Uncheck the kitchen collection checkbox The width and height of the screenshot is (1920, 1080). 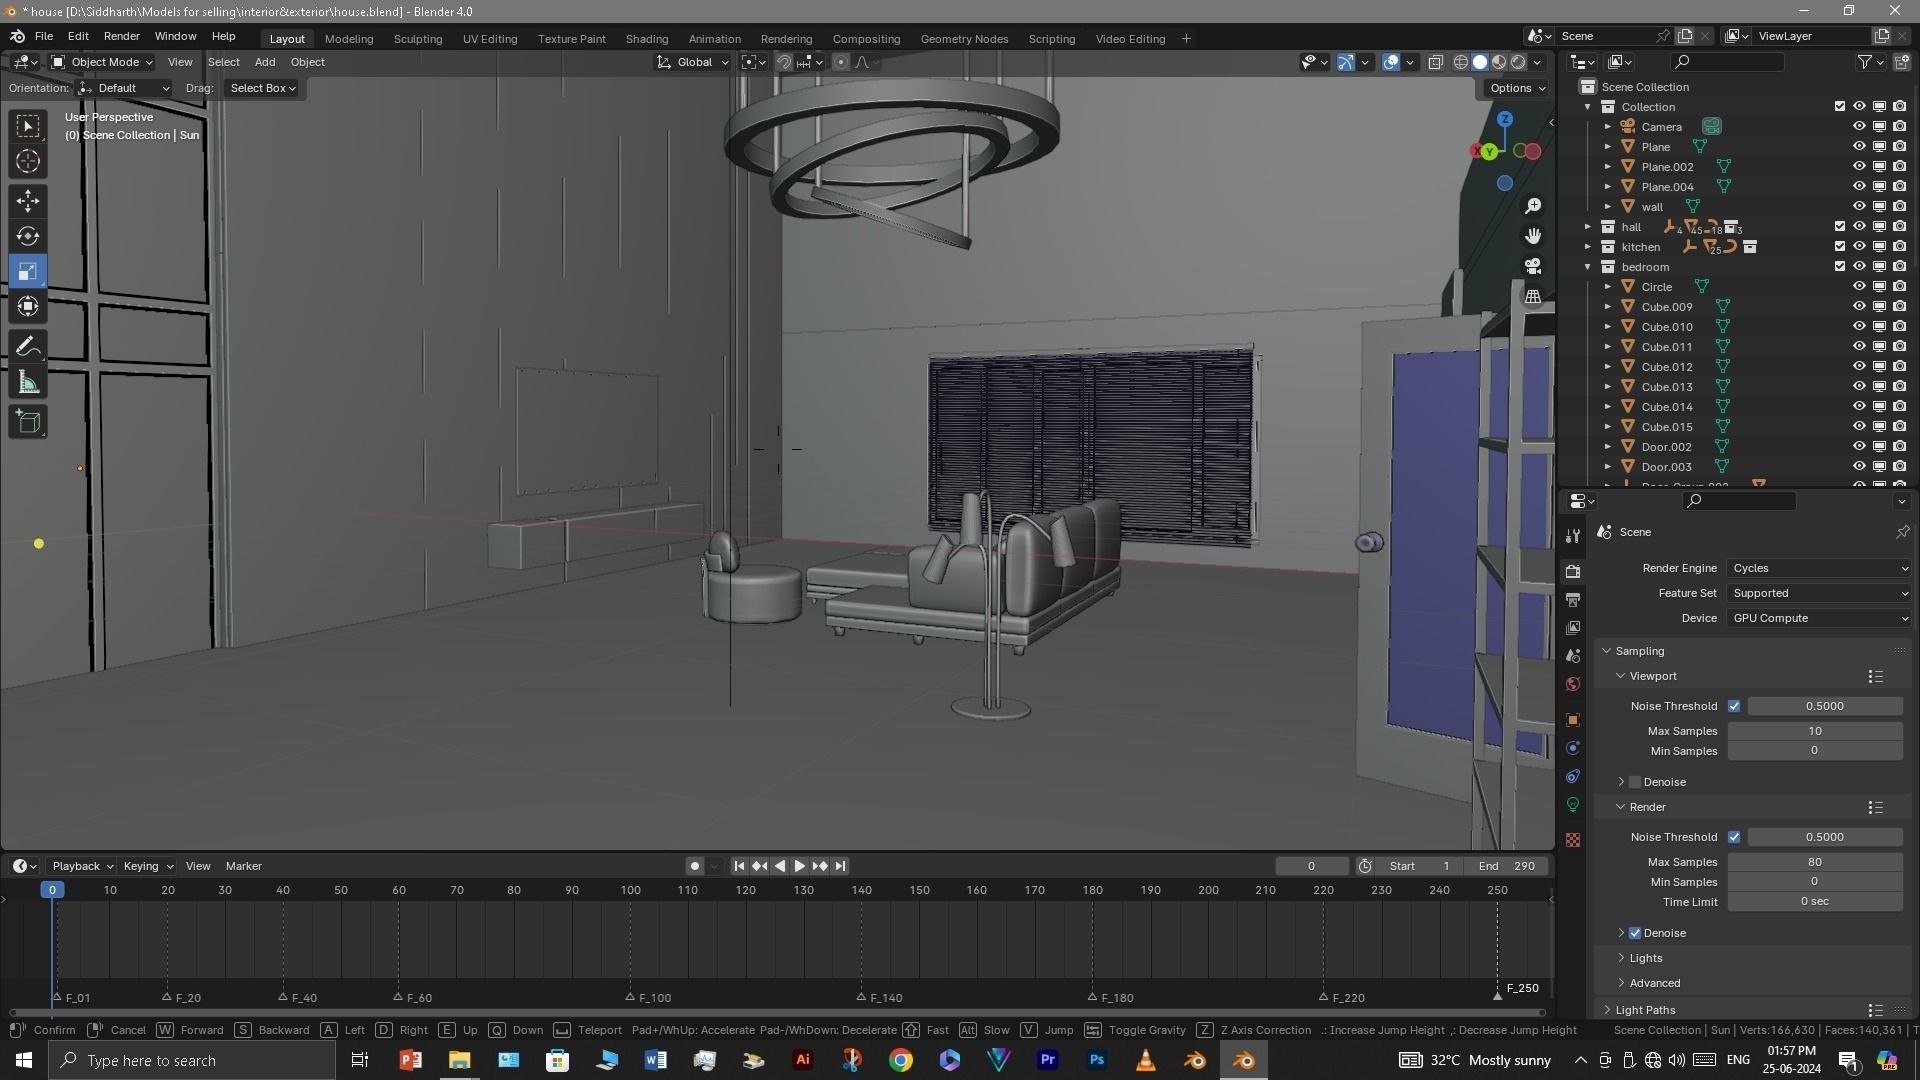click(1839, 247)
